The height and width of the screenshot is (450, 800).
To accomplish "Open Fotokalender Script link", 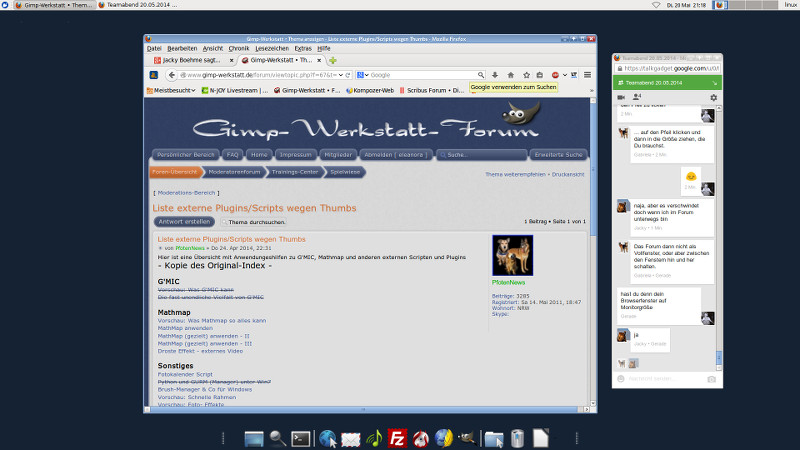I will [x=185, y=374].
